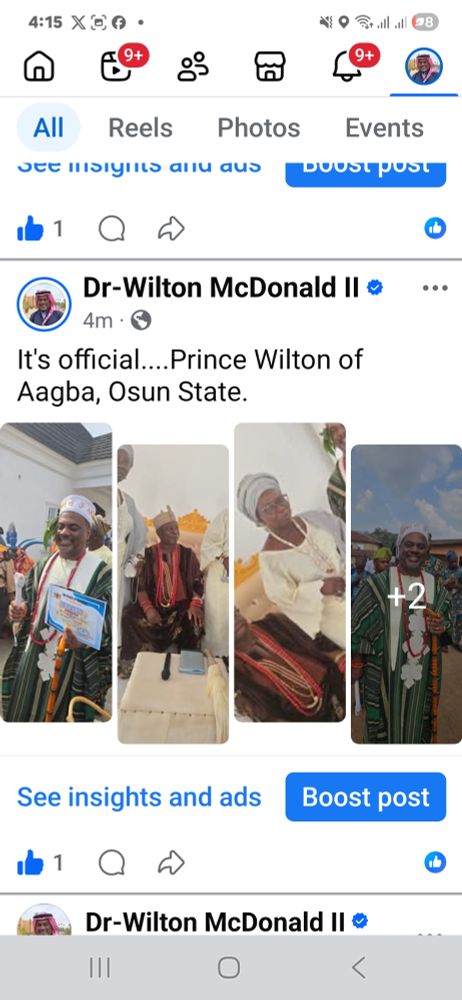Select the Events filter tab

pos(384,128)
